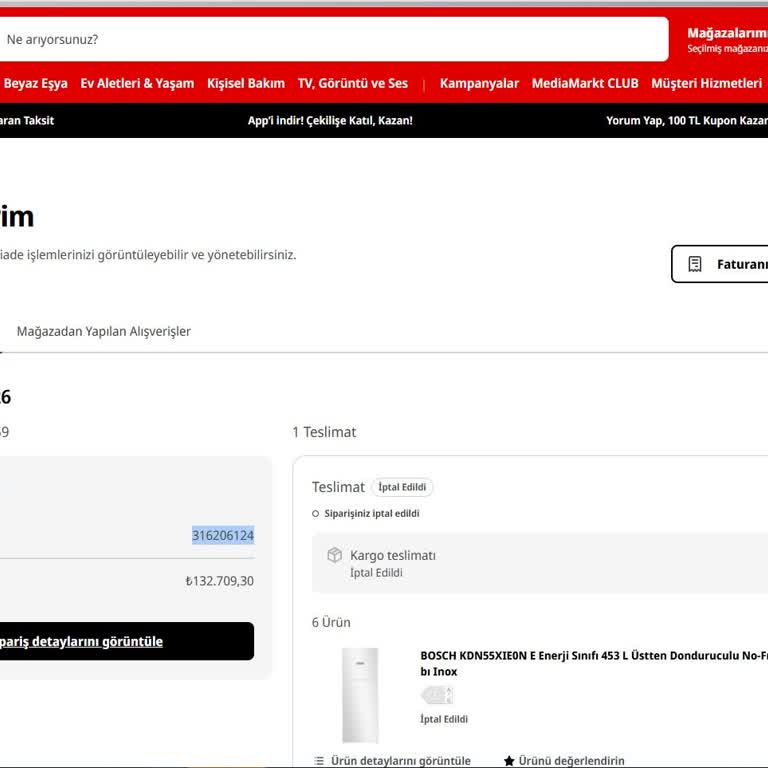Click the invoice receipt icon
768x768 pixels.
(695, 264)
